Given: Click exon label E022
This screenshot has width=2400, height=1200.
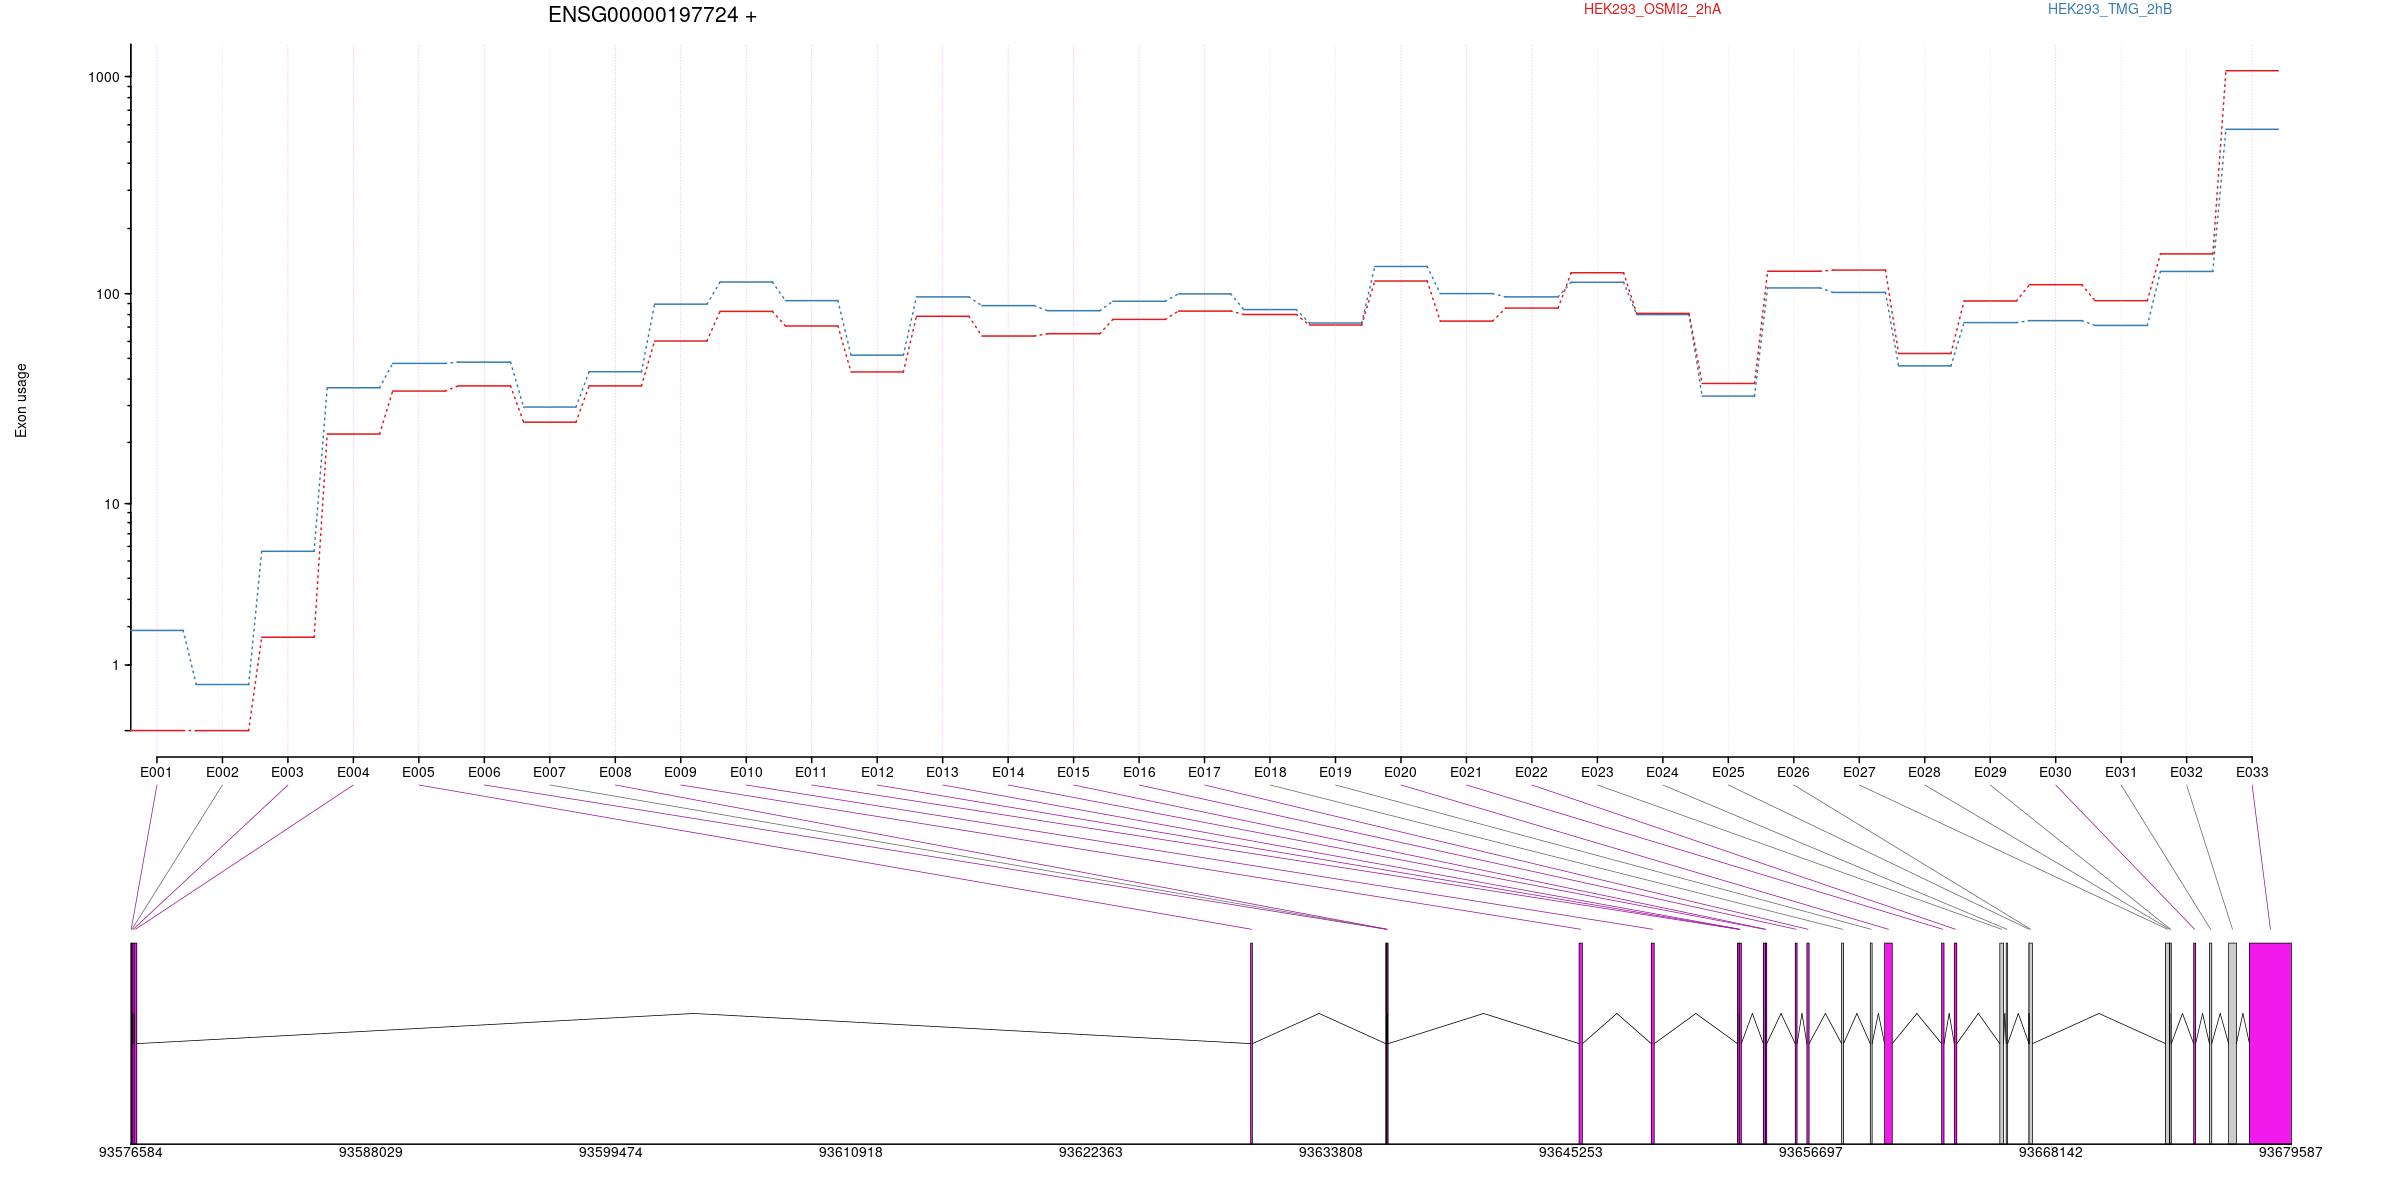Looking at the screenshot, I should pyautogui.click(x=1531, y=772).
